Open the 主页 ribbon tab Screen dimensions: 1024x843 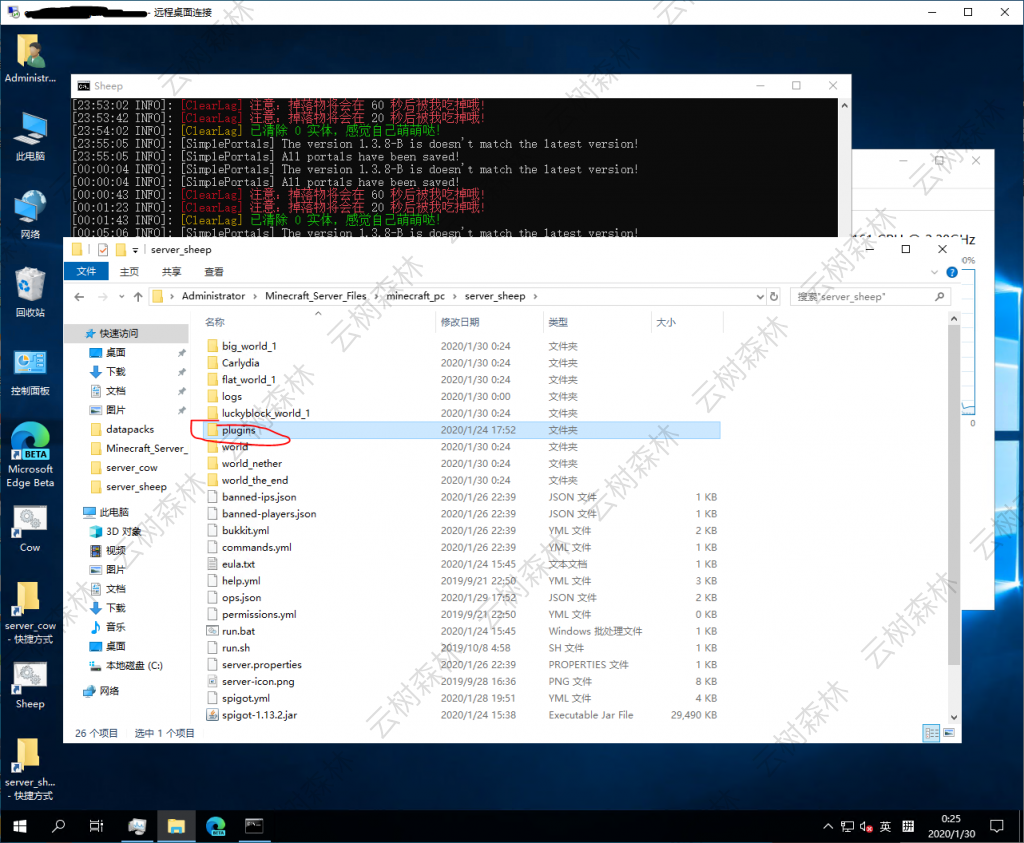(x=129, y=272)
